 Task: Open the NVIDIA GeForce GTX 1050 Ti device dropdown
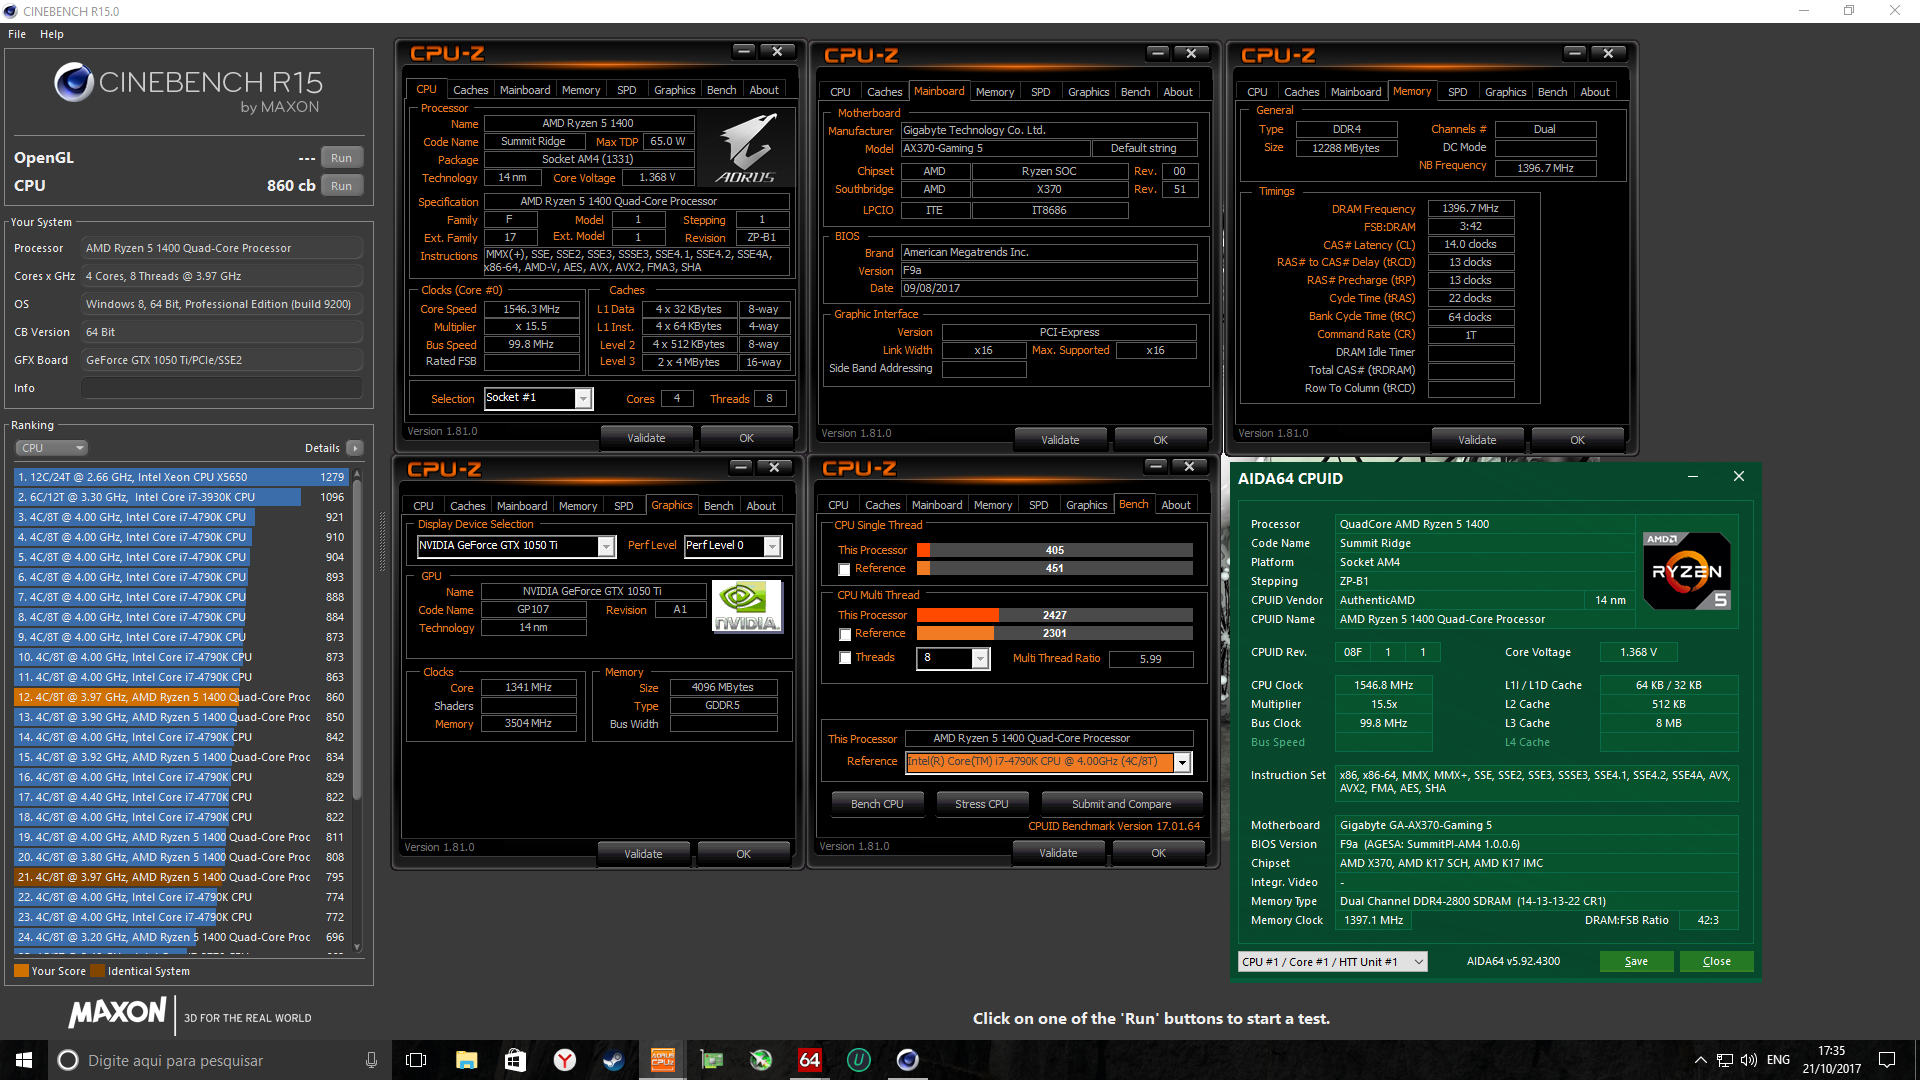(x=606, y=546)
